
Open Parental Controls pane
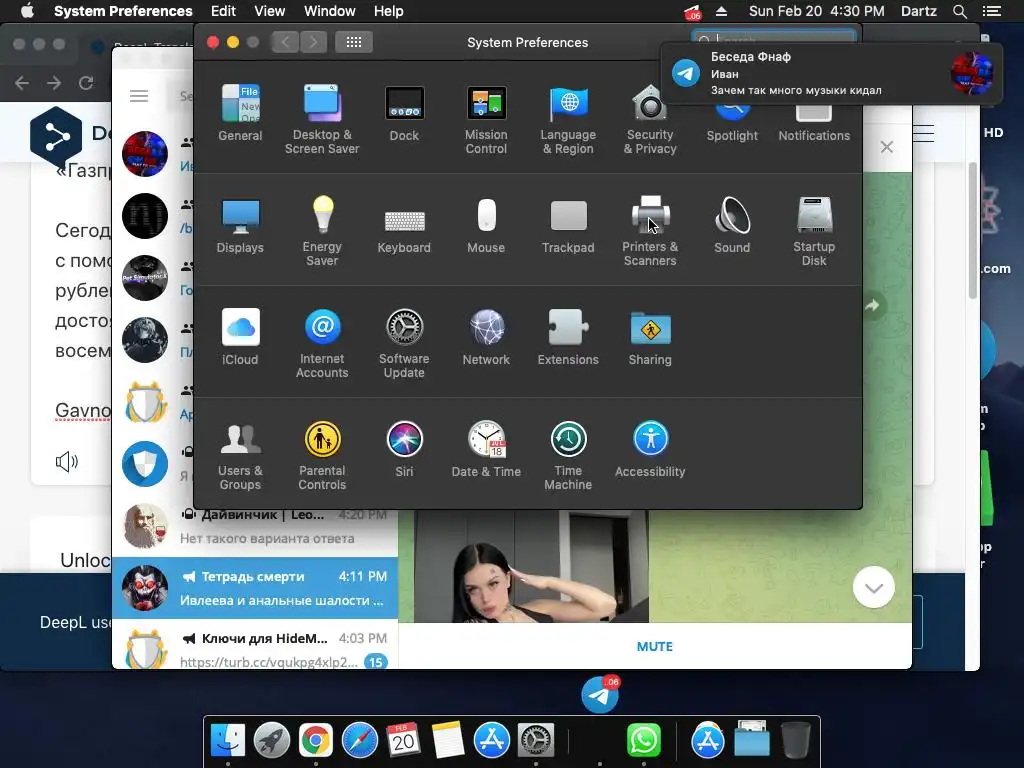322,456
